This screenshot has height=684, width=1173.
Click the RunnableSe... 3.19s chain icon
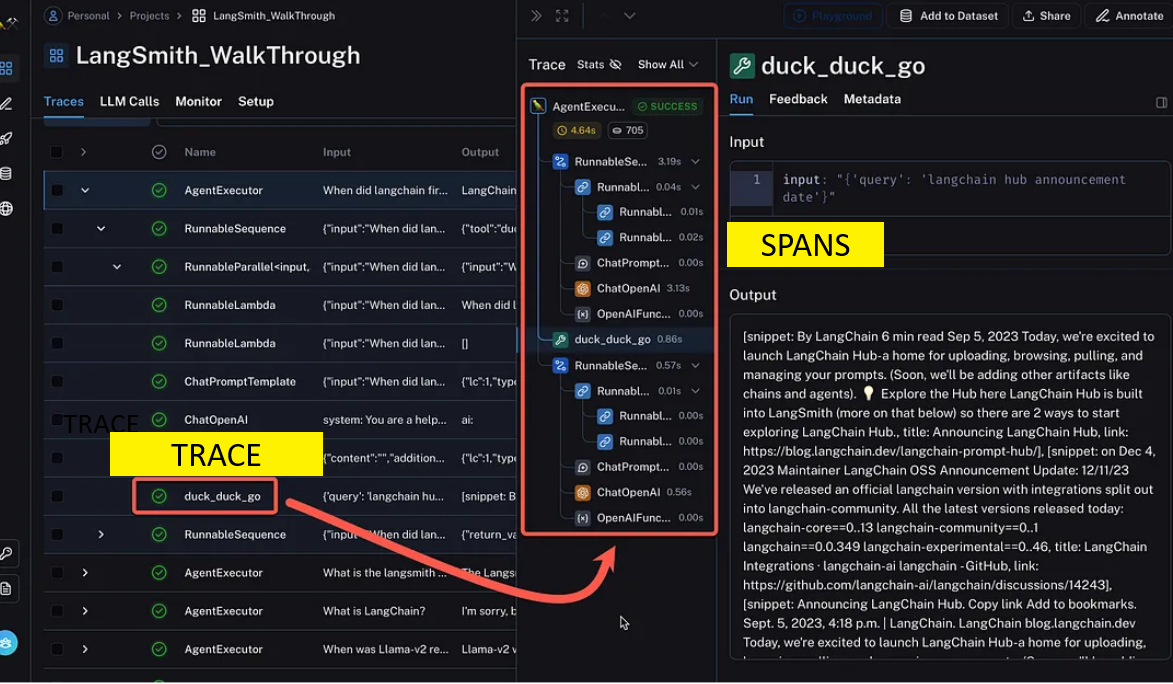point(560,162)
